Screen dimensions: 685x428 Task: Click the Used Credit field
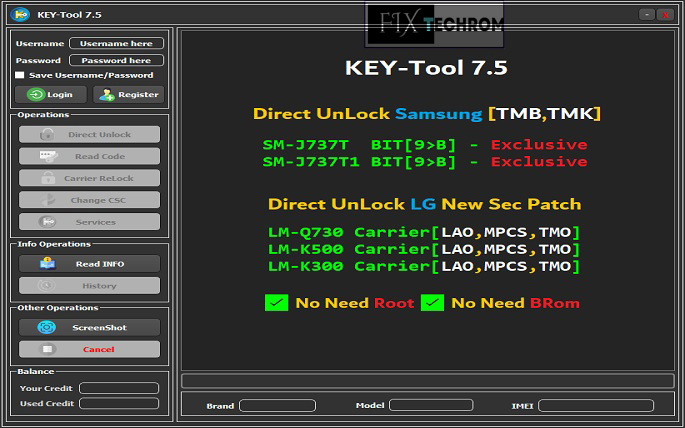tap(119, 404)
